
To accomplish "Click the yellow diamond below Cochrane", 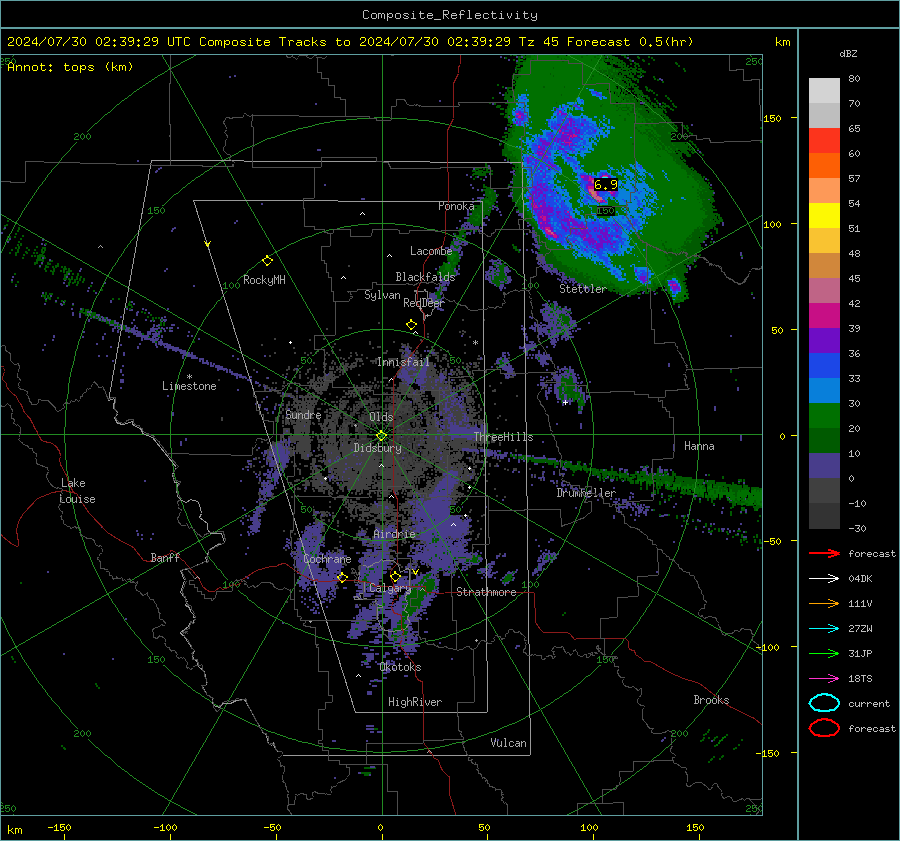I will click(x=342, y=578).
